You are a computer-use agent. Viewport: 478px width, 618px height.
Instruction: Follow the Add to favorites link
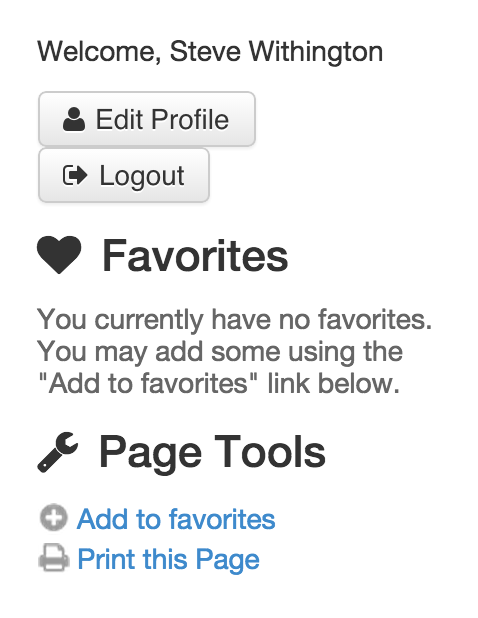click(x=176, y=519)
